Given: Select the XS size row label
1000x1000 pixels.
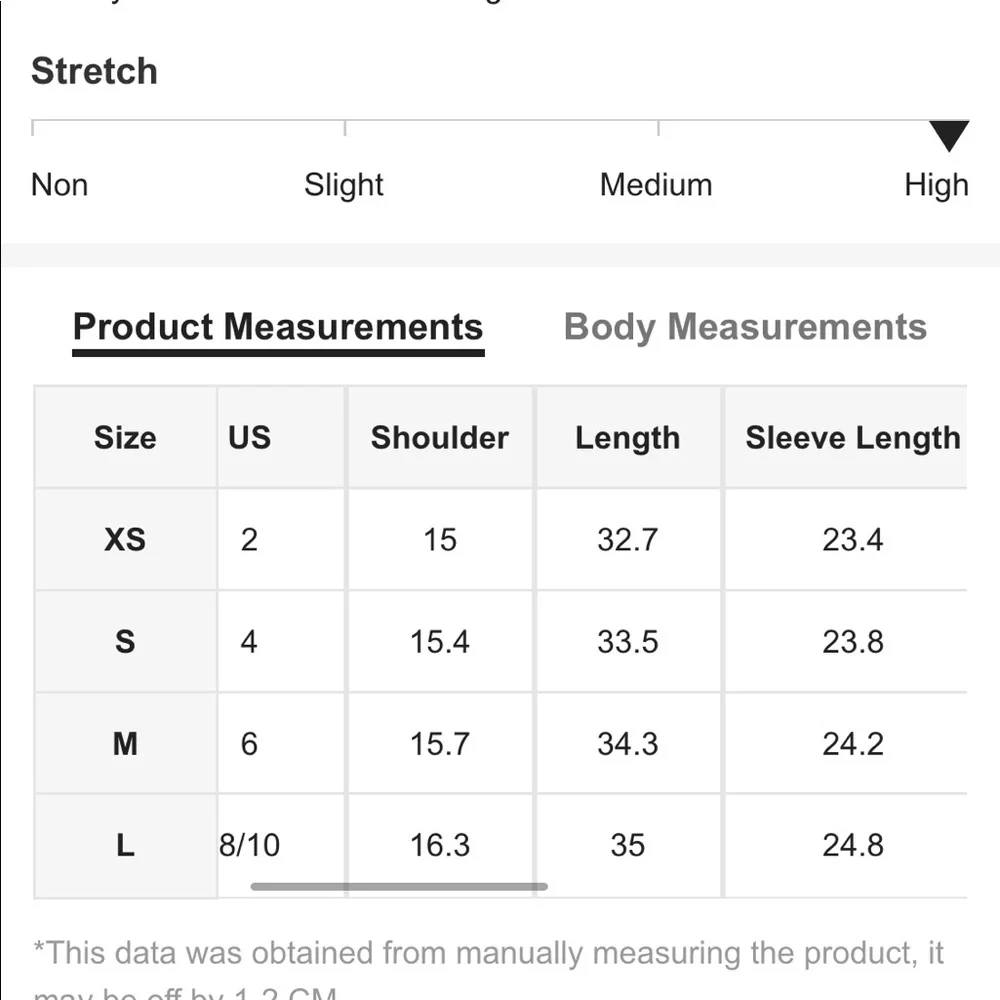Looking at the screenshot, I should 125,540.
